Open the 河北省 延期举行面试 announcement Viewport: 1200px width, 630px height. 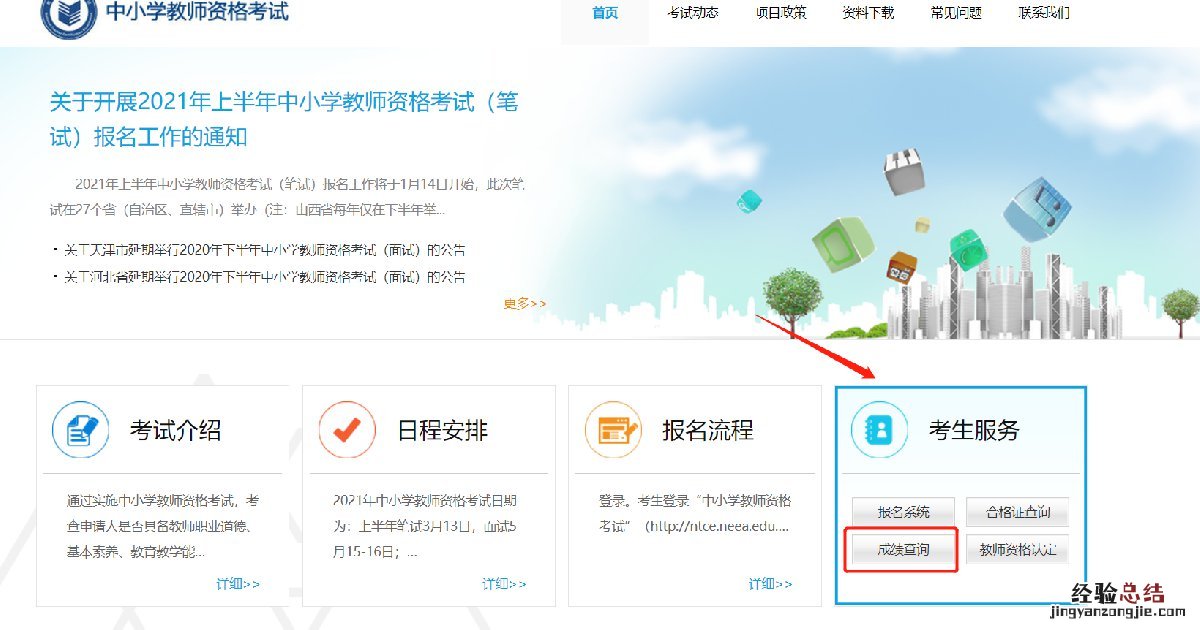click(265, 277)
